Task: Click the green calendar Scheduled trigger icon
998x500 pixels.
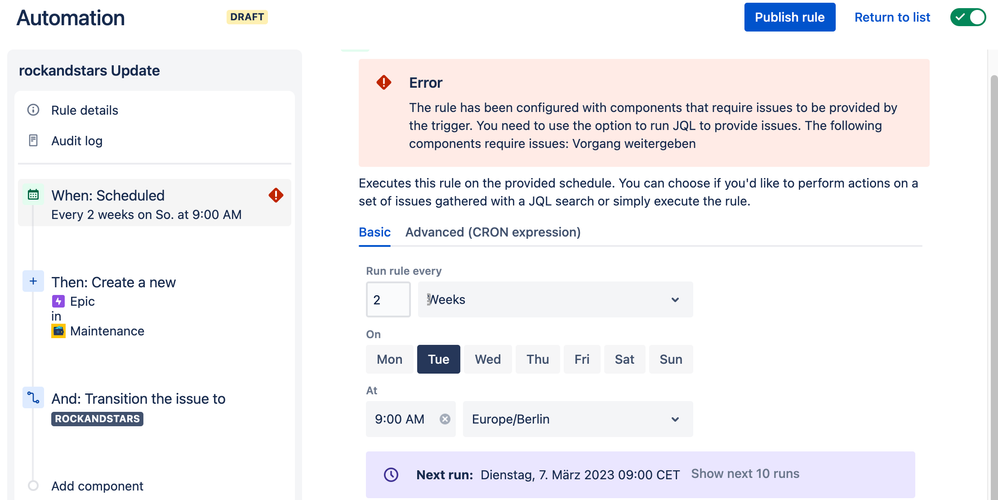Action: pyautogui.click(x=33, y=195)
